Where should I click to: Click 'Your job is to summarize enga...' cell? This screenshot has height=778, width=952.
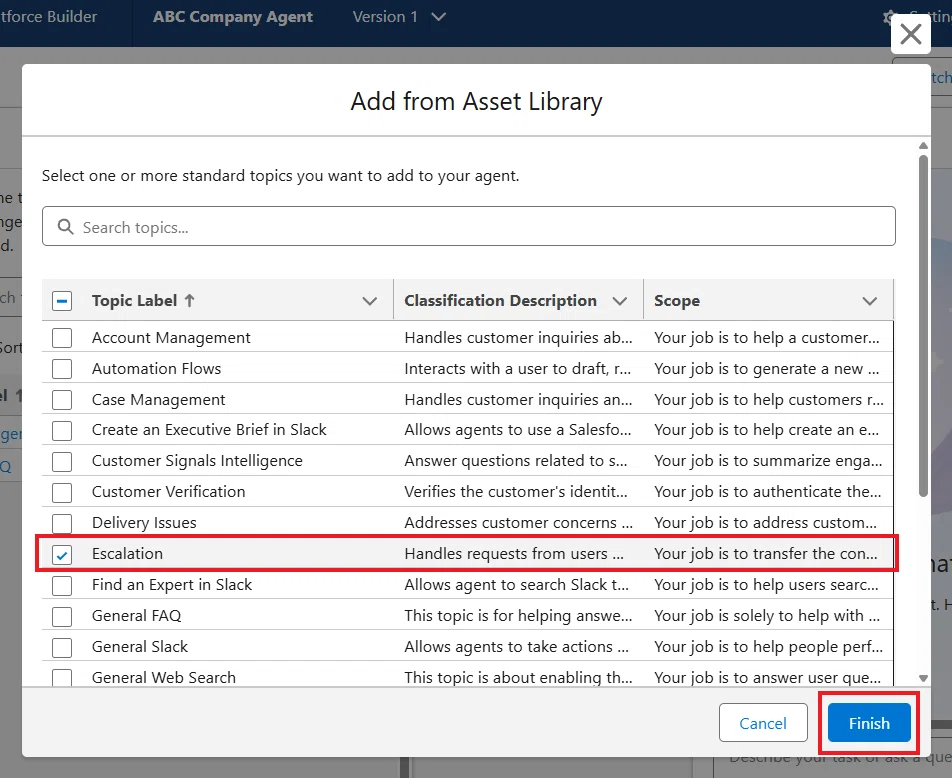click(768, 461)
